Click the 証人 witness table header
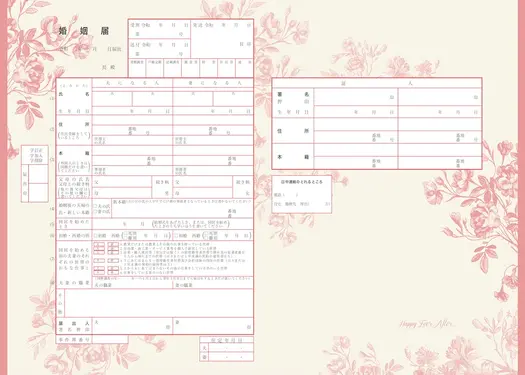 (377, 83)
